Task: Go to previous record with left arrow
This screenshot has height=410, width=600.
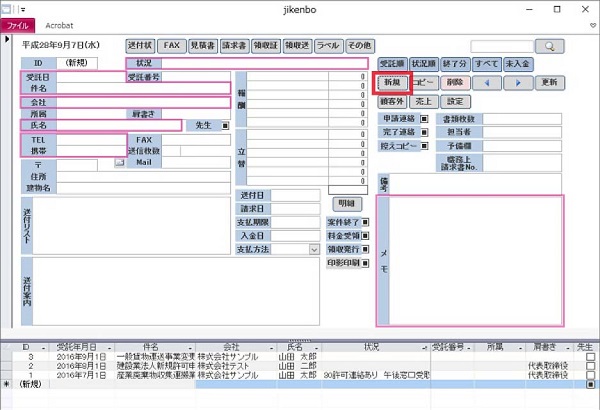Action: pyautogui.click(x=486, y=83)
